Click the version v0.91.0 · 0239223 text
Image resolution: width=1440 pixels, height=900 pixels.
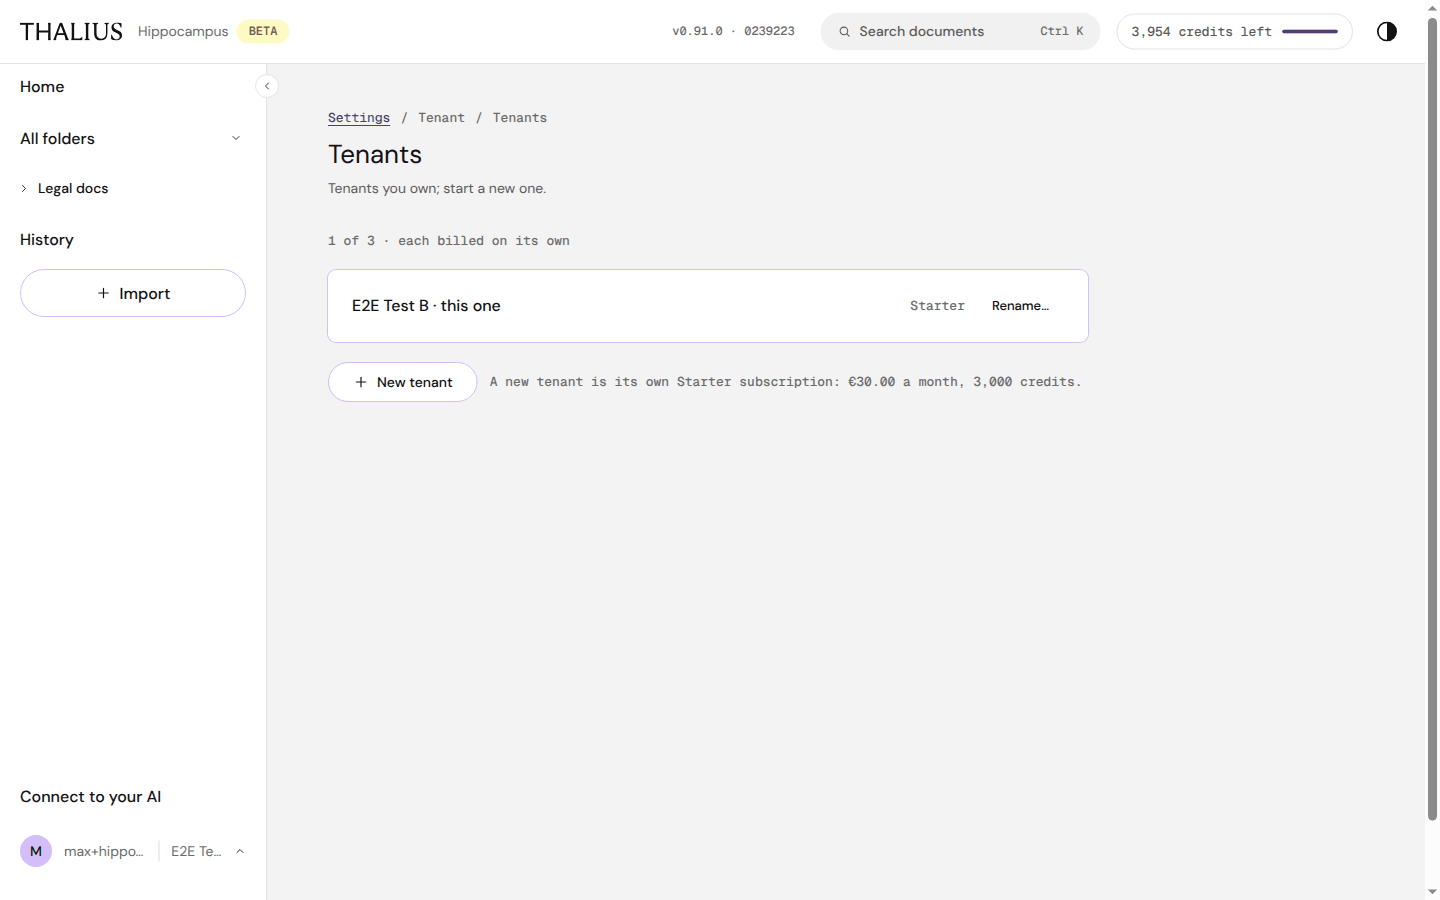click(x=733, y=32)
